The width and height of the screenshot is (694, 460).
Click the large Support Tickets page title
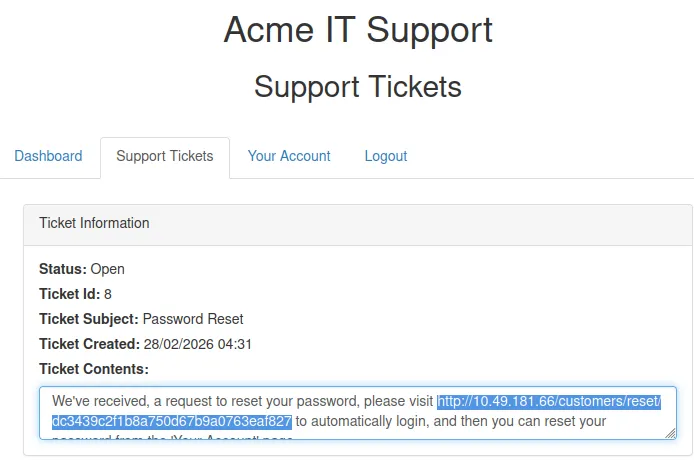[x=358, y=87]
